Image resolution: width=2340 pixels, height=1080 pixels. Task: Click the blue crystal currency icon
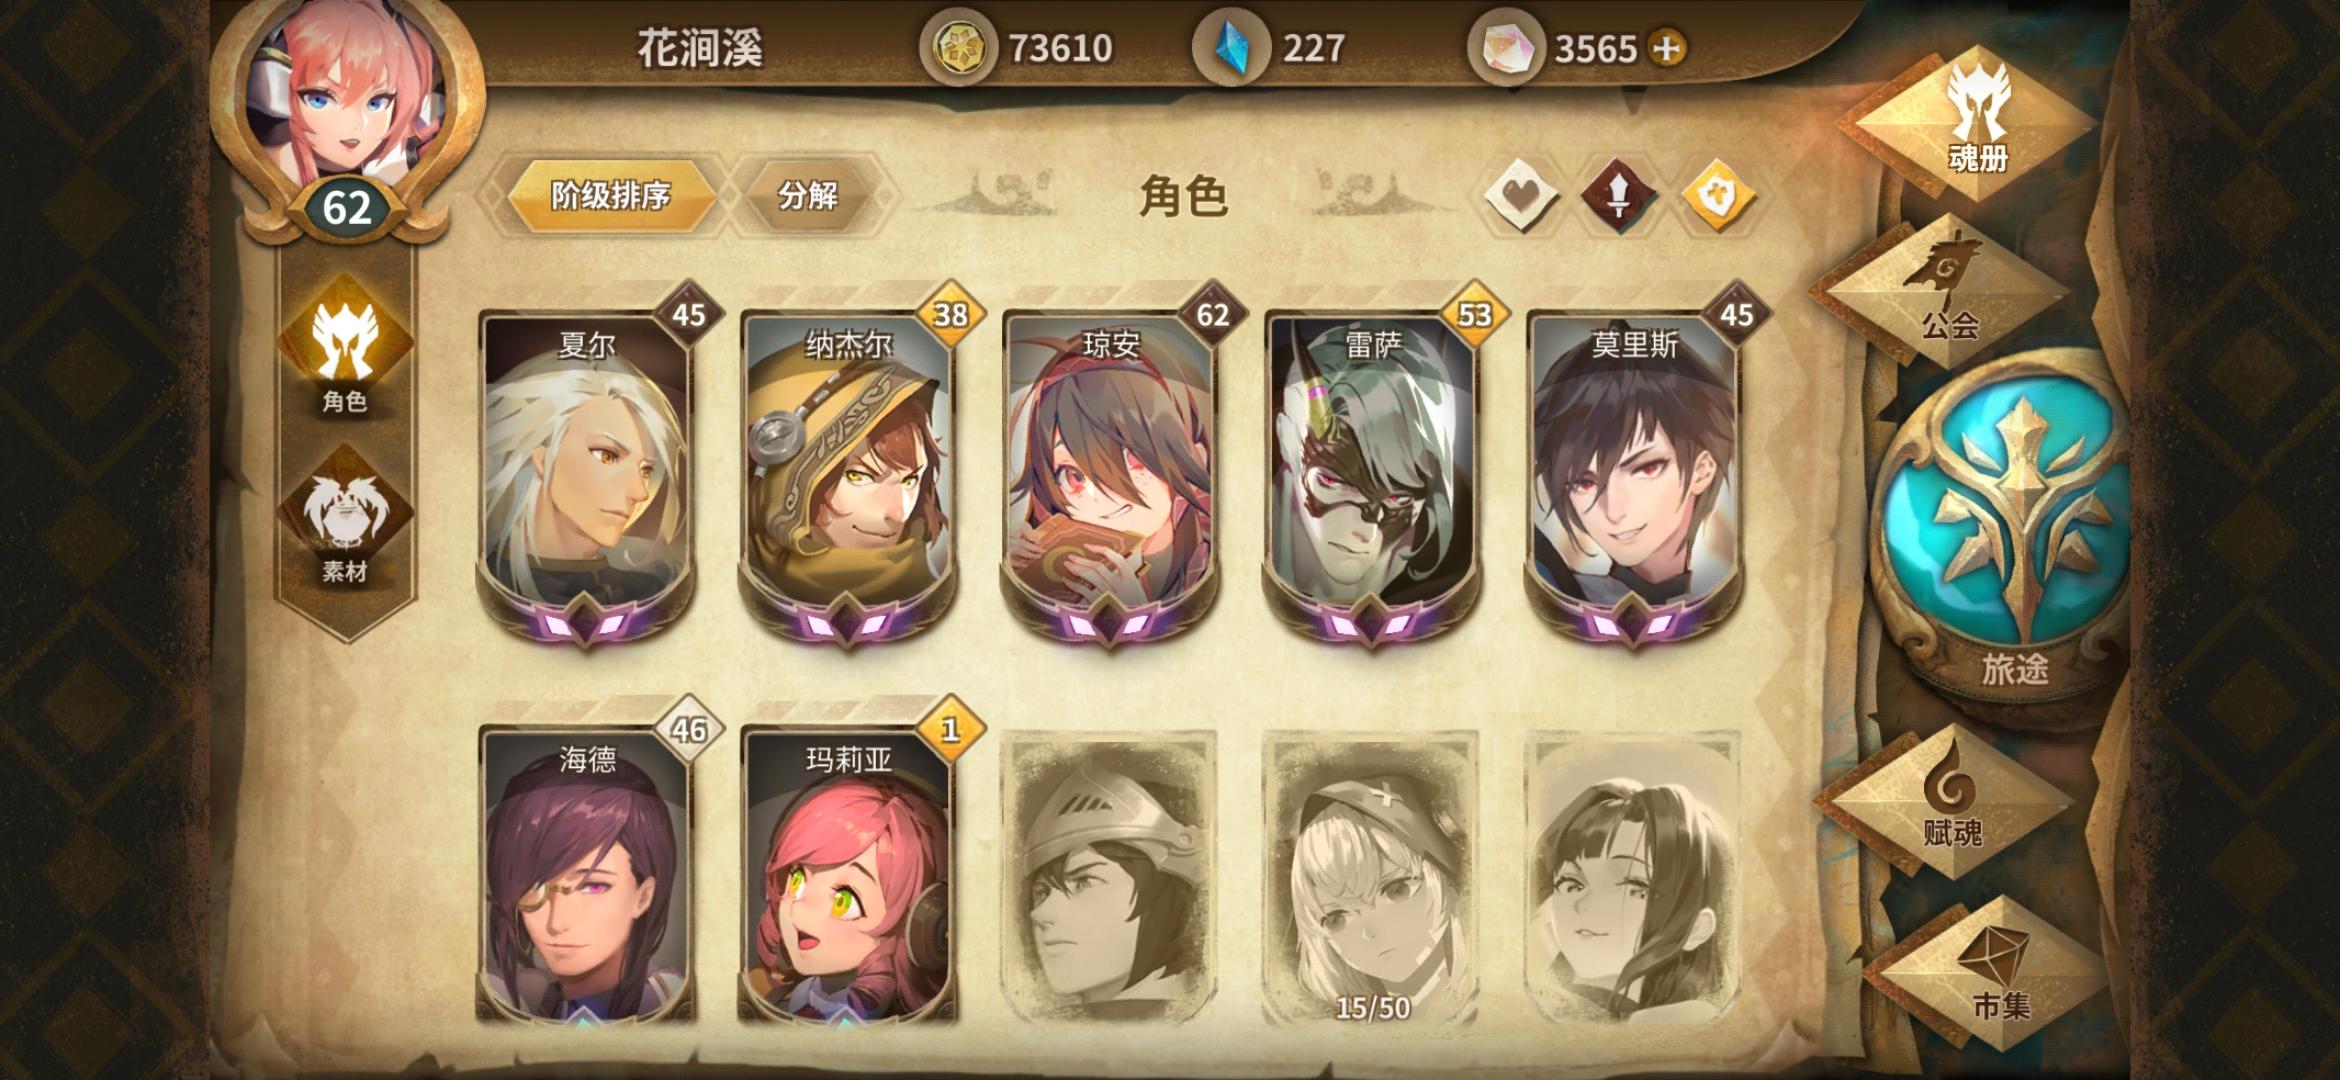(1232, 48)
